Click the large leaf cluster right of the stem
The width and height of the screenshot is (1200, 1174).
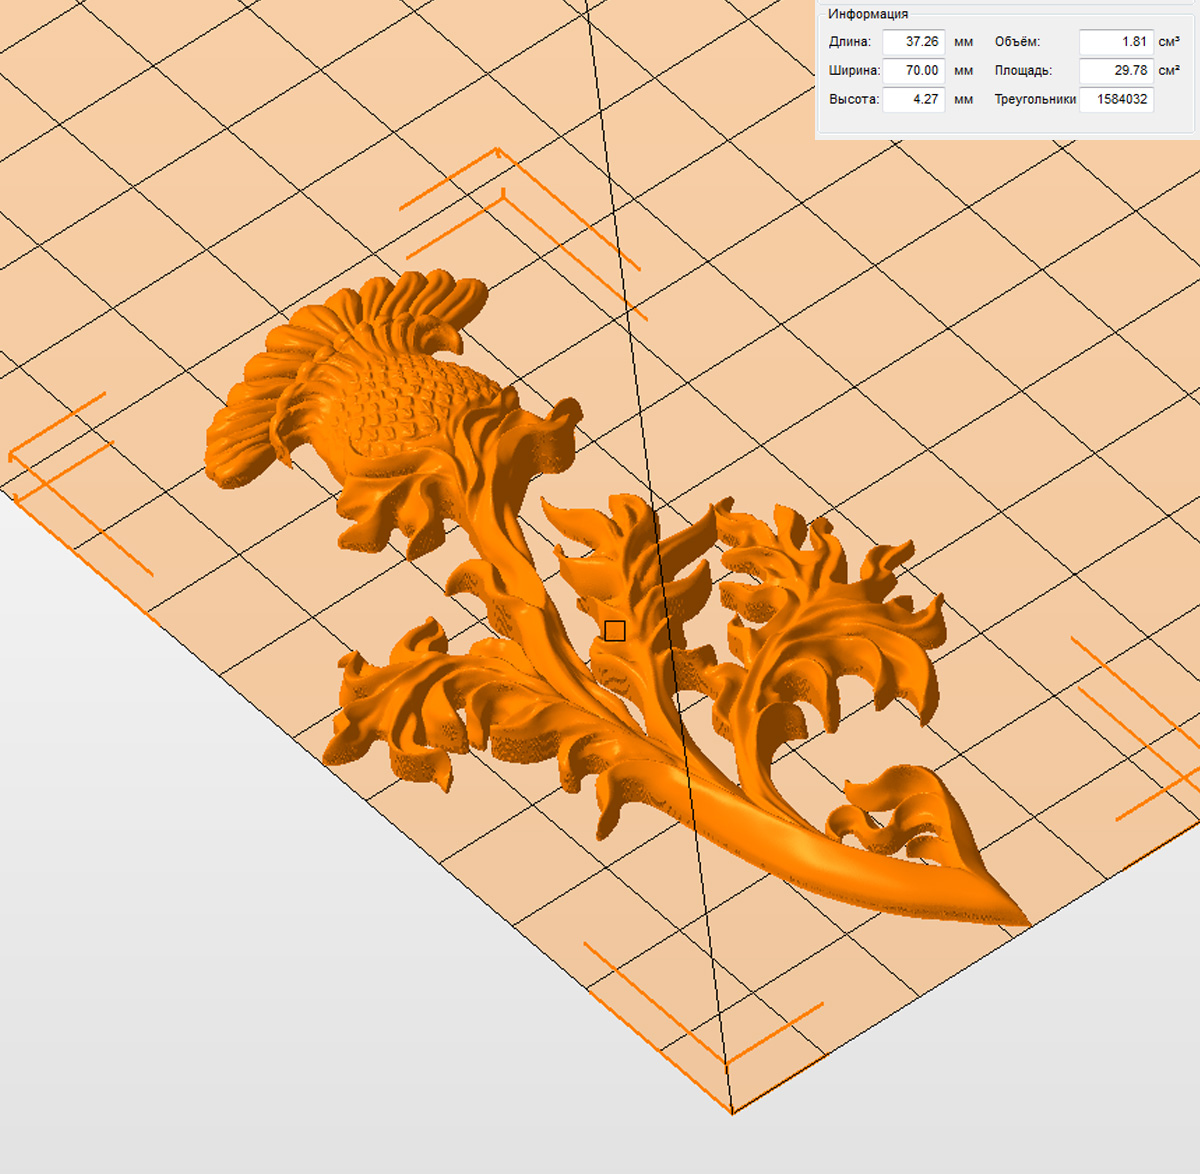(830, 620)
